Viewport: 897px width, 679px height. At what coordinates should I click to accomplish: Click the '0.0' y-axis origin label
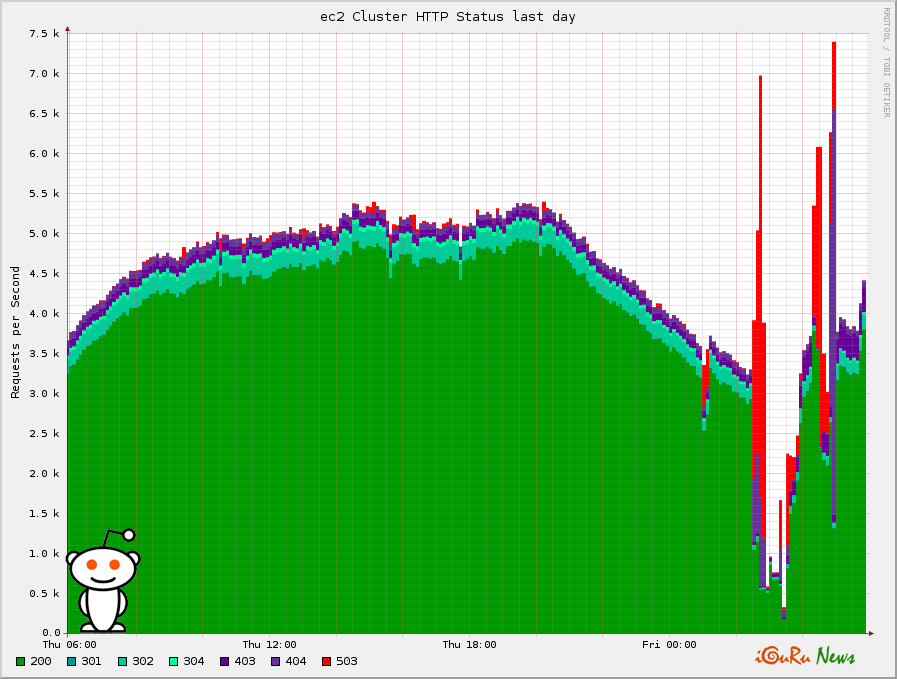click(x=50, y=633)
